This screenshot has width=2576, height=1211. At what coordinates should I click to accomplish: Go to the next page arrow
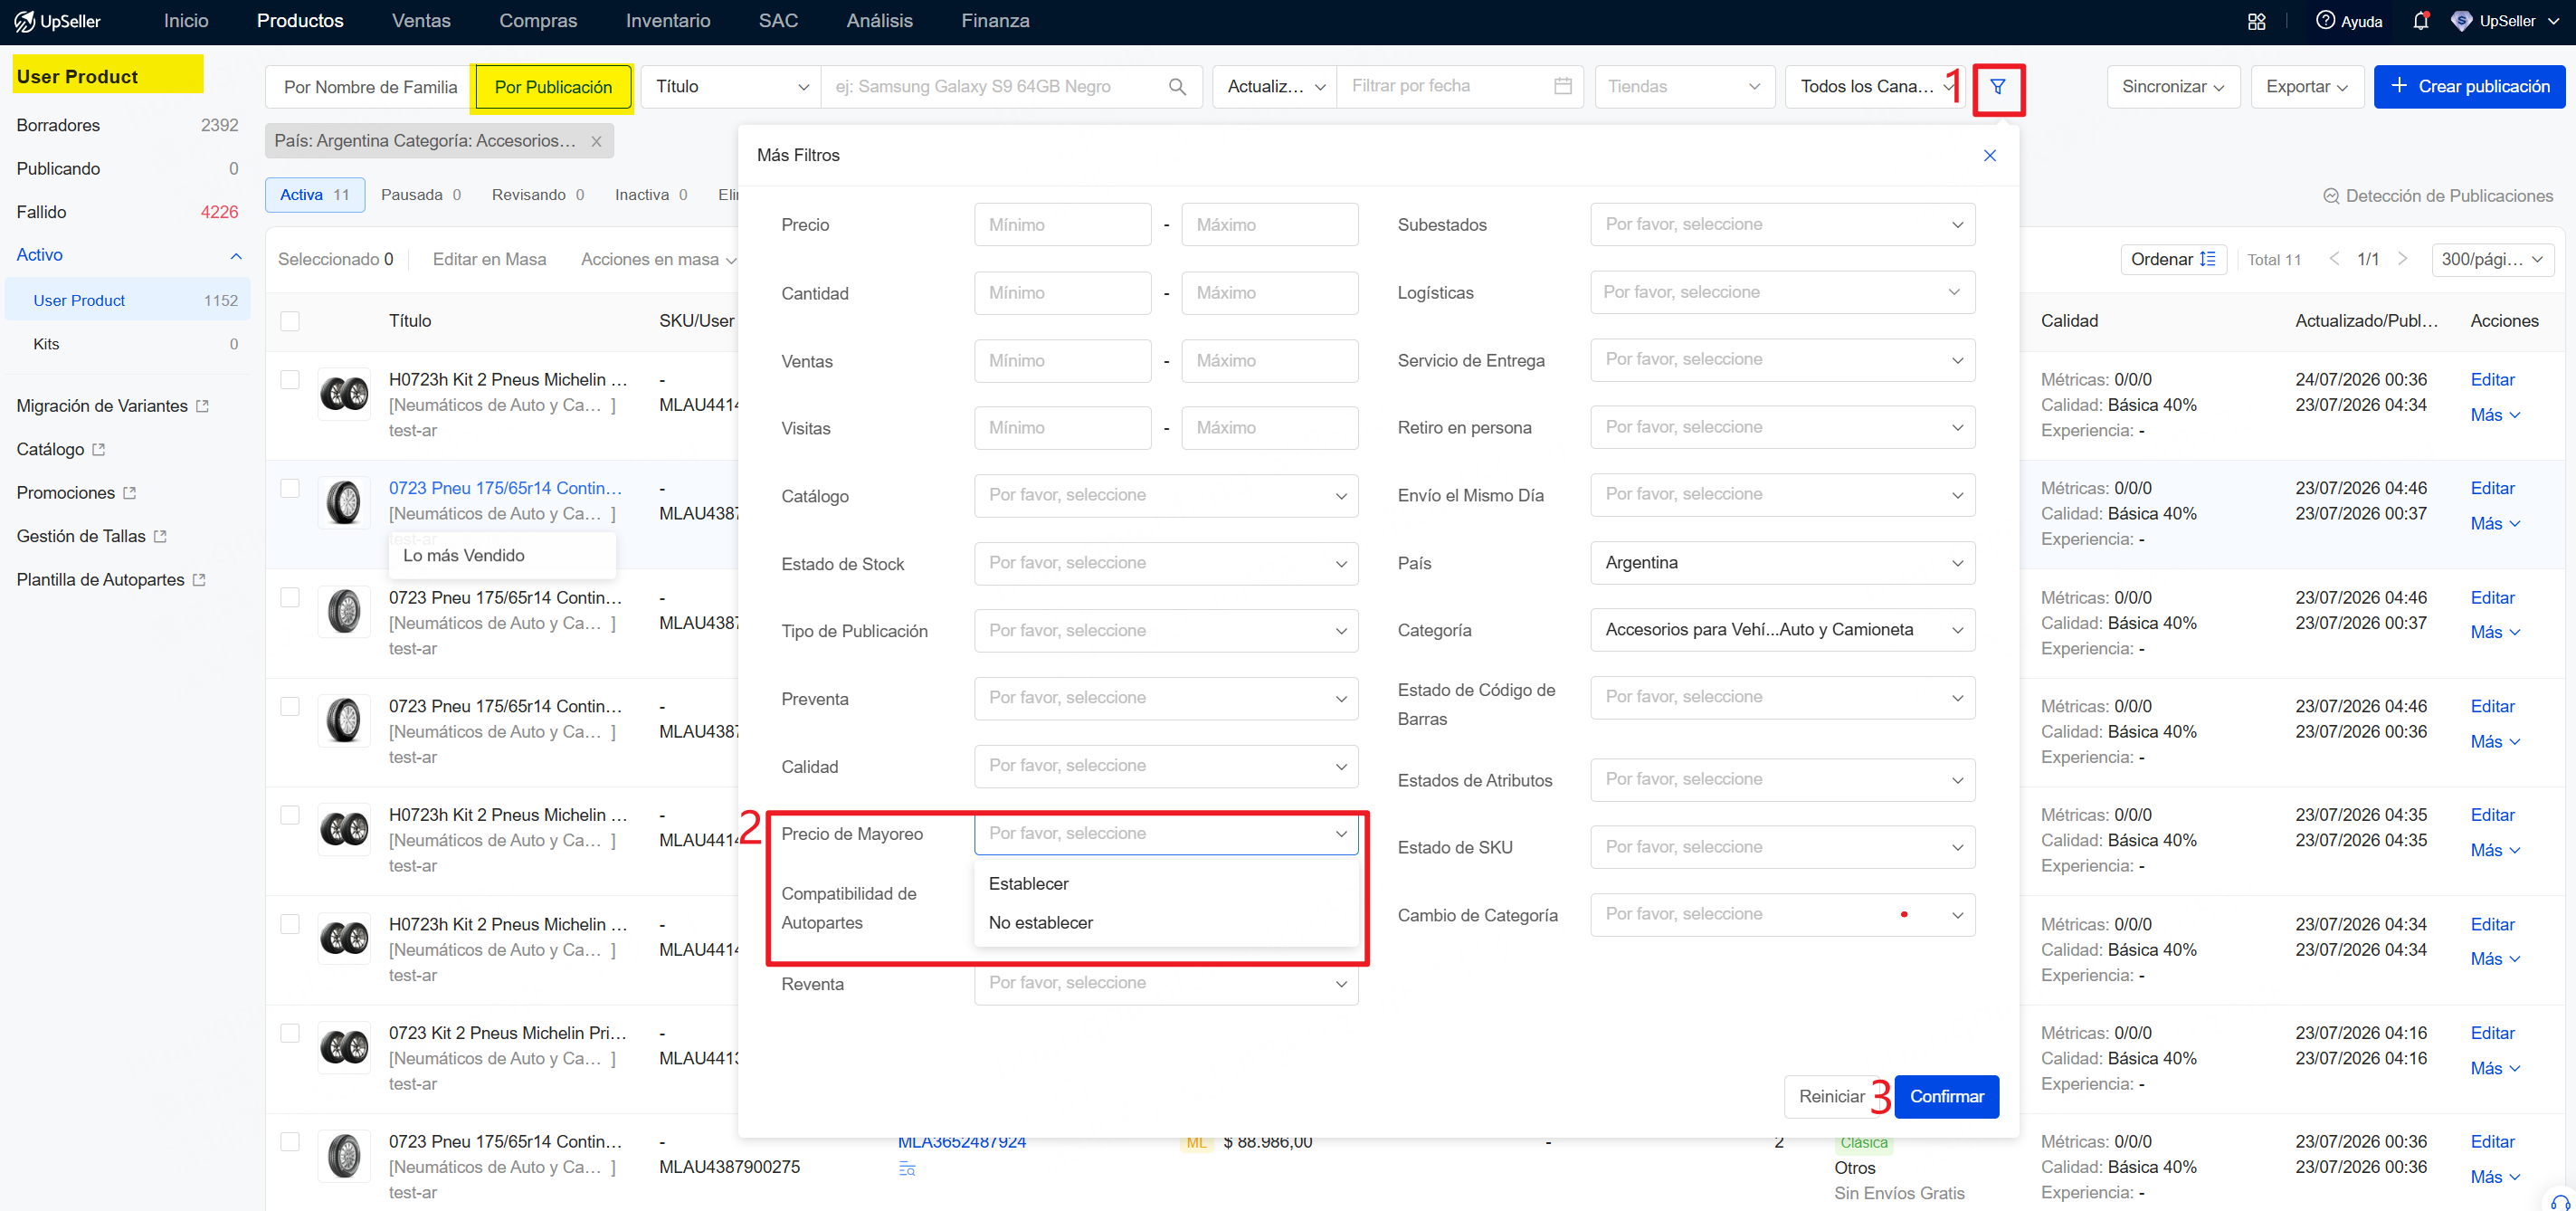(2401, 259)
